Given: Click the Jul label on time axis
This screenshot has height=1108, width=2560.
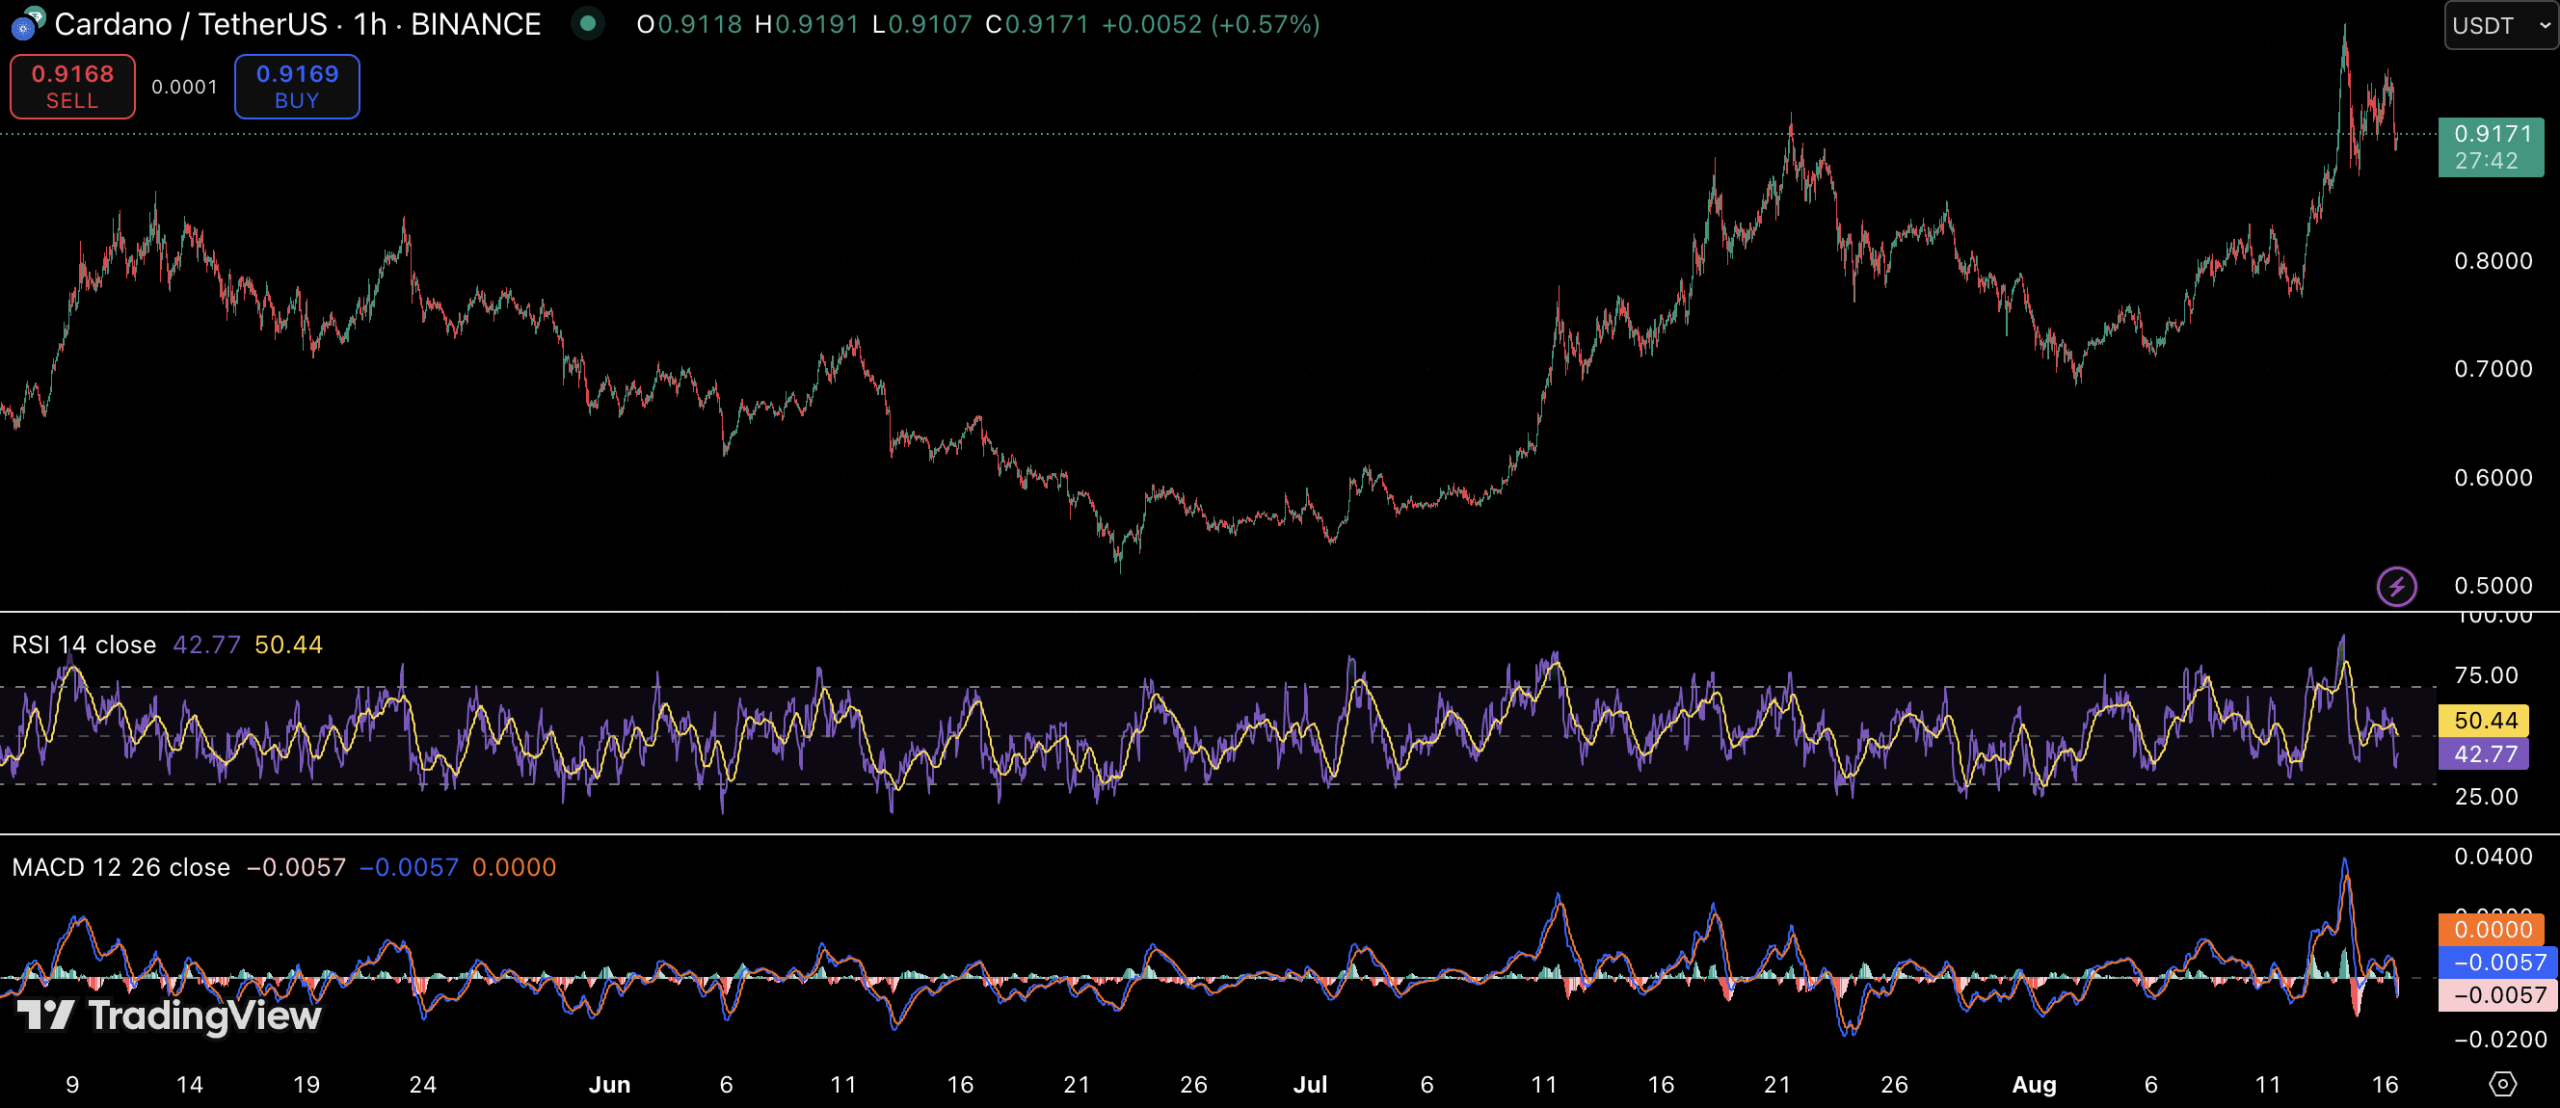Looking at the screenshot, I should 1310,1085.
